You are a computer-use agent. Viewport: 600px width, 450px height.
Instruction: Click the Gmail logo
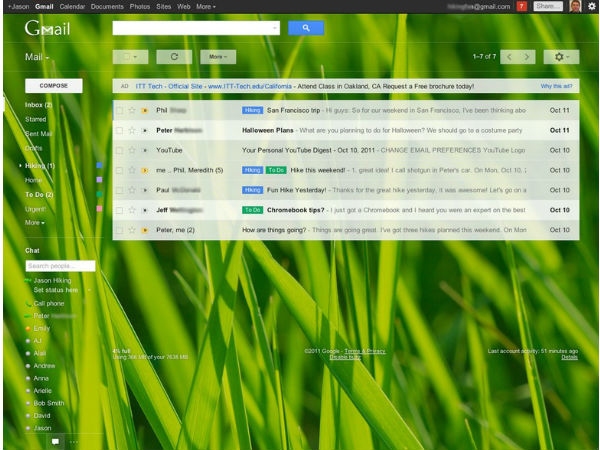[47, 28]
